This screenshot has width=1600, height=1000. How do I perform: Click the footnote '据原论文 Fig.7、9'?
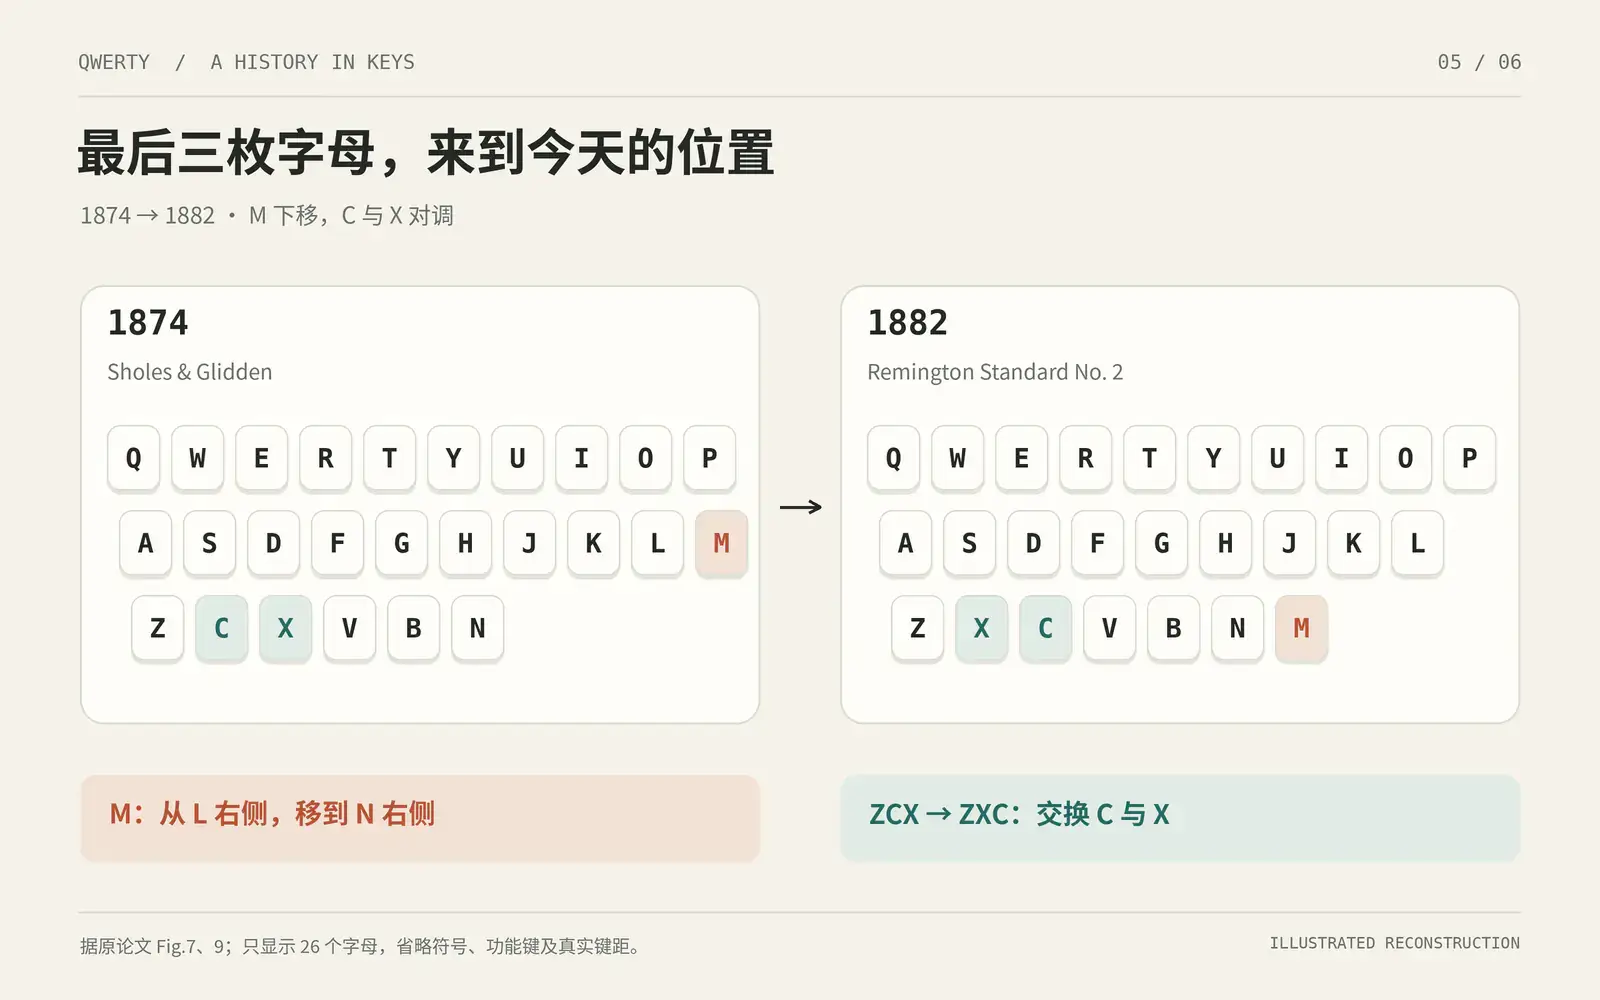154,946
